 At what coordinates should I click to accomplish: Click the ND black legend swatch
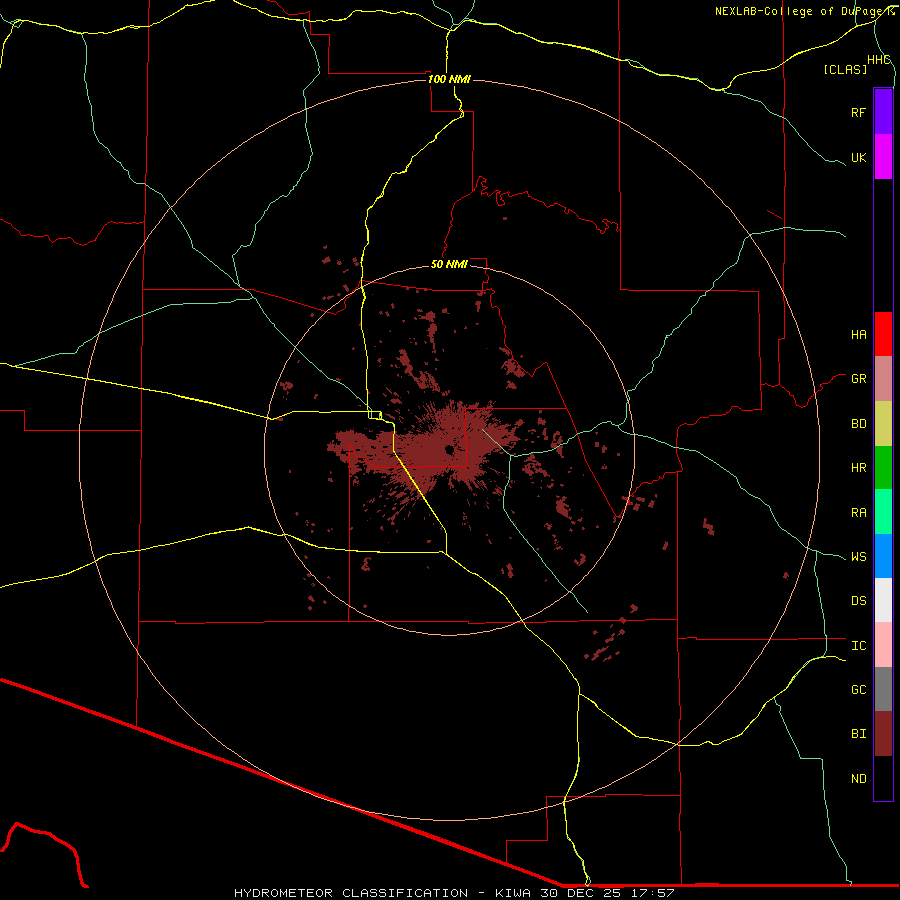click(x=883, y=778)
